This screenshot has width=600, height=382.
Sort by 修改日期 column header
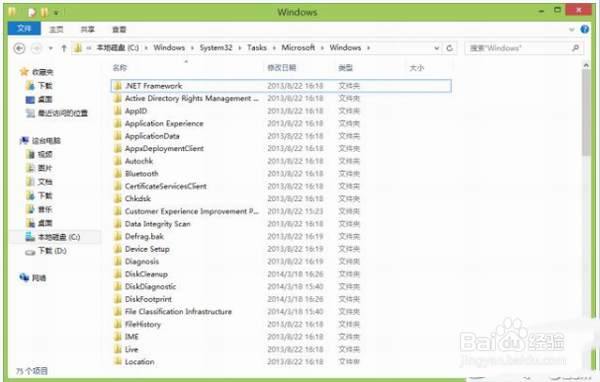tap(282, 68)
